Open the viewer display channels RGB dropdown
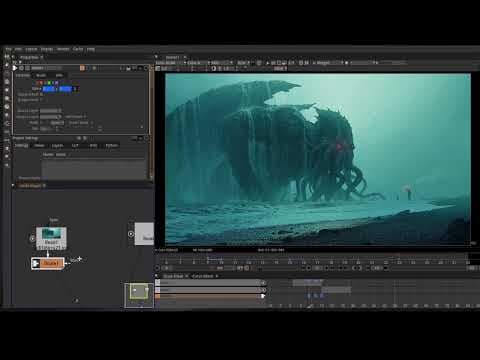The height and width of the screenshot is (360, 480). pyautogui.click(x=221, y=63)
